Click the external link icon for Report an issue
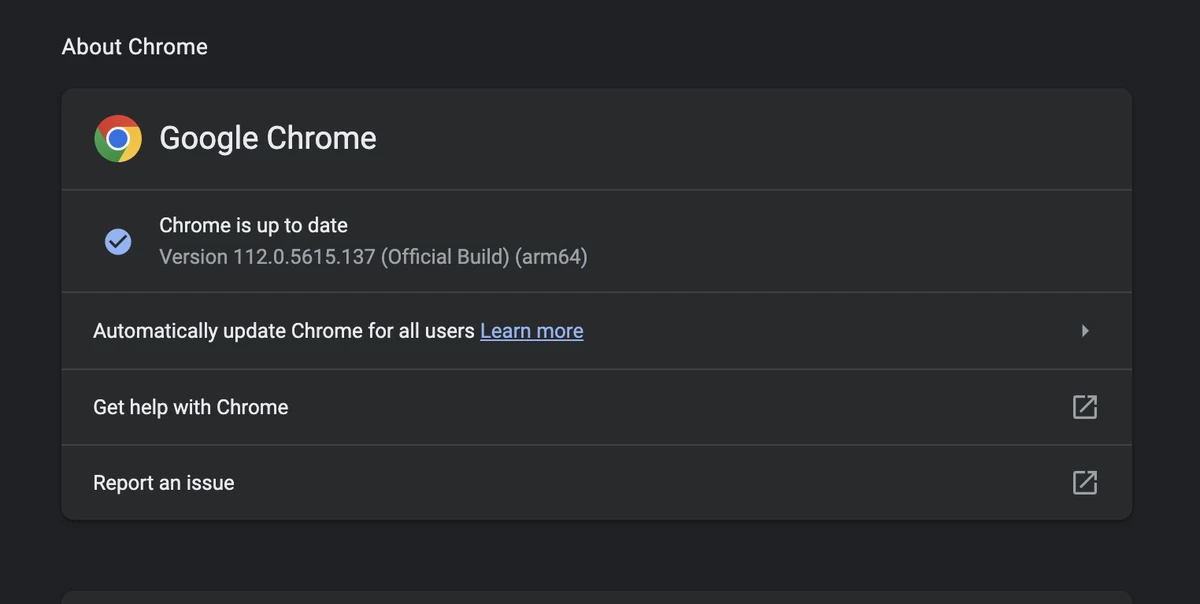This screenshot has width=1200, height=604. coord(1084,483)
